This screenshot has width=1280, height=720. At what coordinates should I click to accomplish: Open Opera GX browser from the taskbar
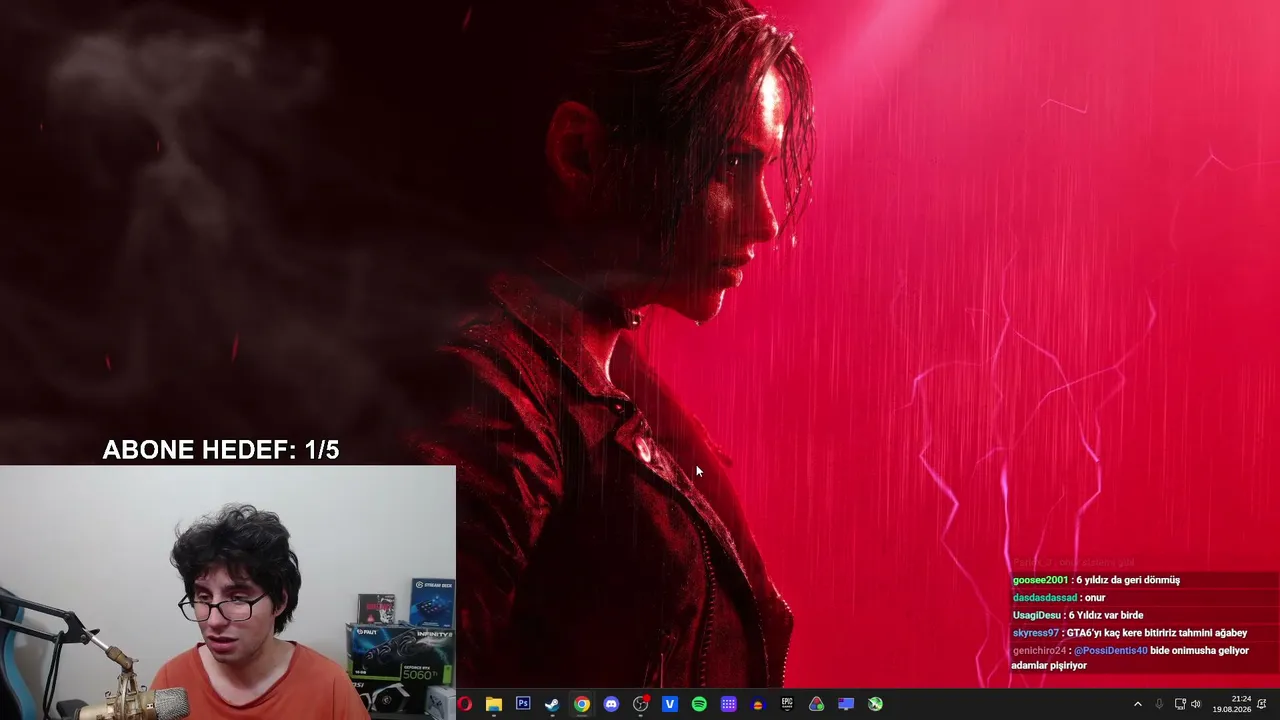click(x=464, y=704)
